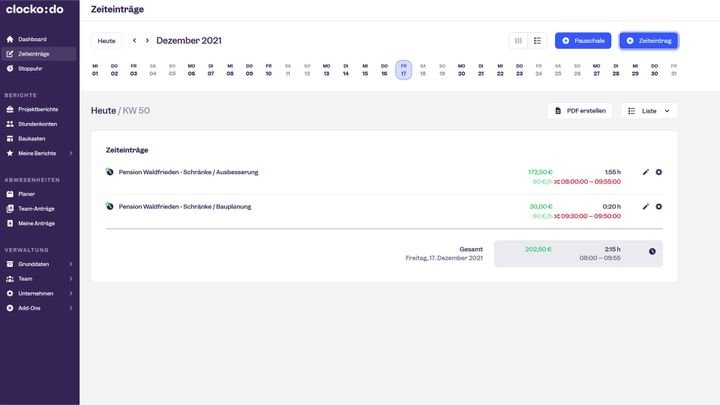Screen dimensions: 720x405
Task: Click the Zeiteintrag button
Action: (x=649, y=40)
